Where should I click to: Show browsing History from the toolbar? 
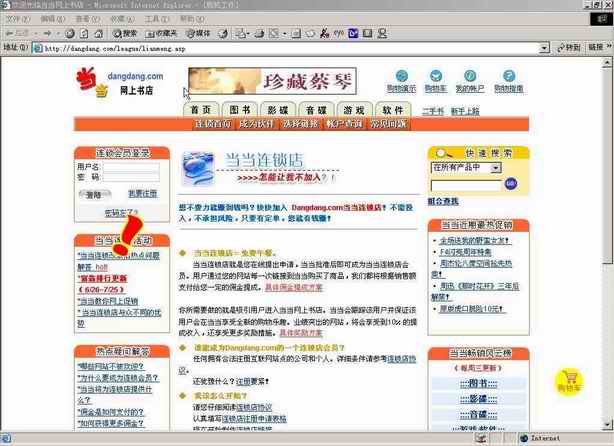tap(223, 34)
